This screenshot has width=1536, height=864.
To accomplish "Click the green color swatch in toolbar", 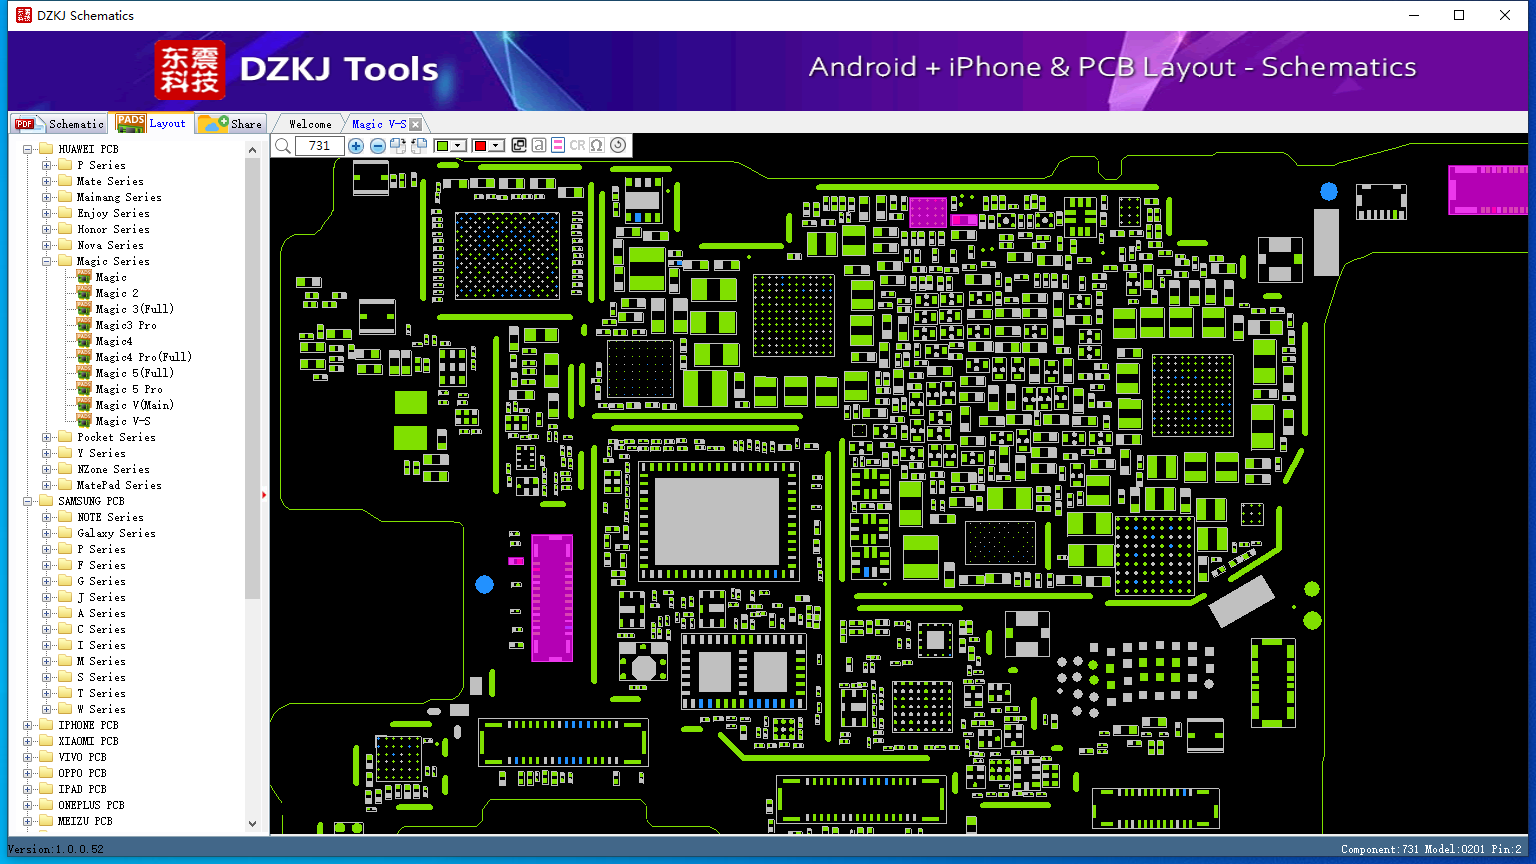I will (442, 146).
